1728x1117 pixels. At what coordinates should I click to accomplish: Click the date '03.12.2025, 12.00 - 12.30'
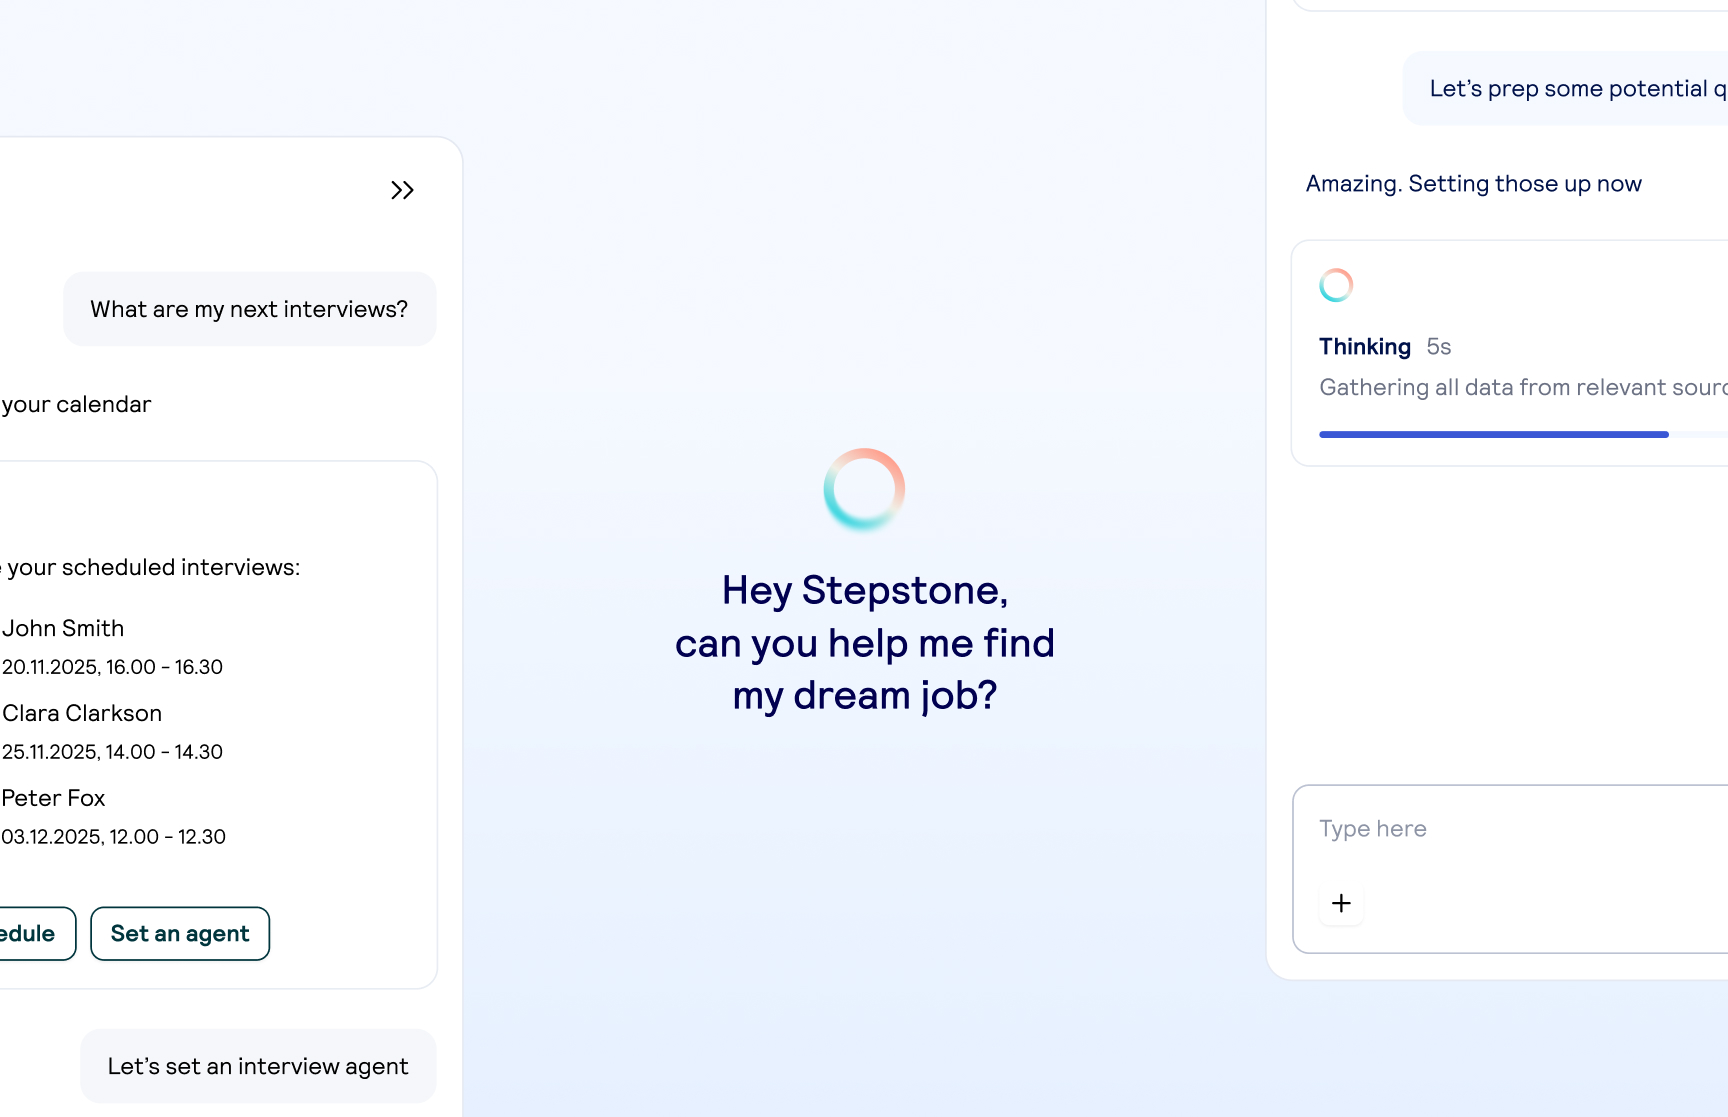(x=113, y=837)
